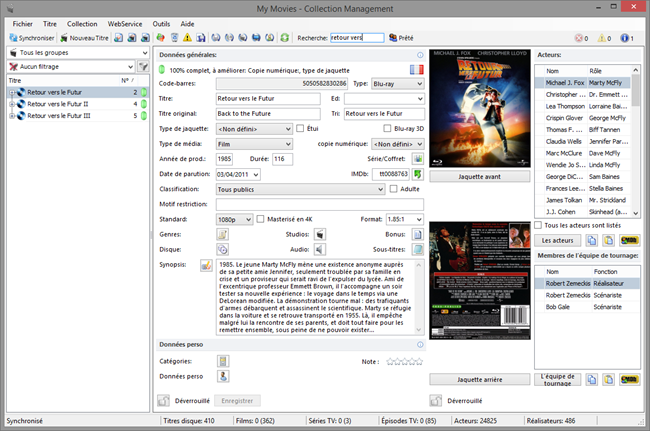Click the front cover poster thumbnail
This screenshot has width=650, height=431.
[x=480, y=108]
